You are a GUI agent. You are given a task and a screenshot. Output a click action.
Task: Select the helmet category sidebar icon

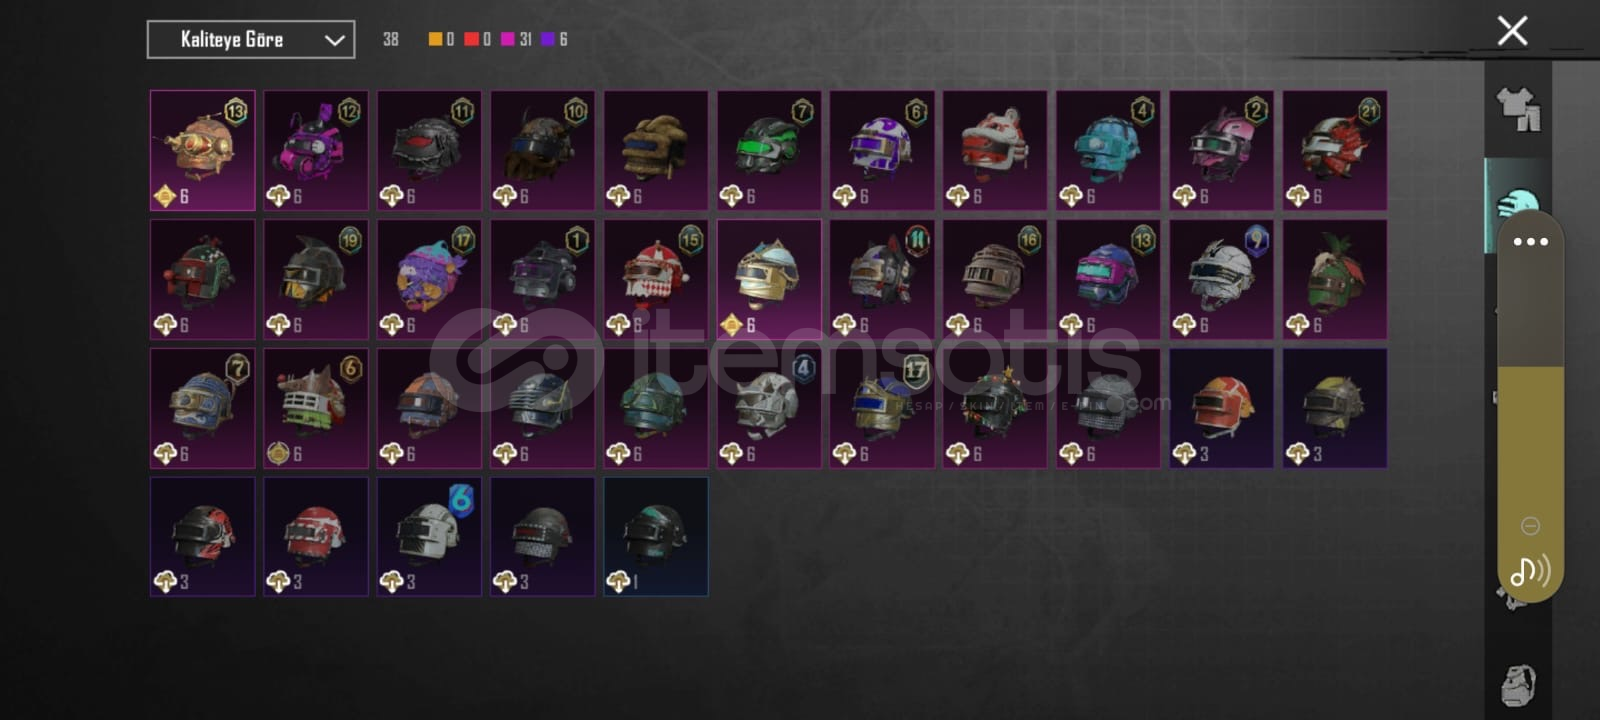(1508, 203)
